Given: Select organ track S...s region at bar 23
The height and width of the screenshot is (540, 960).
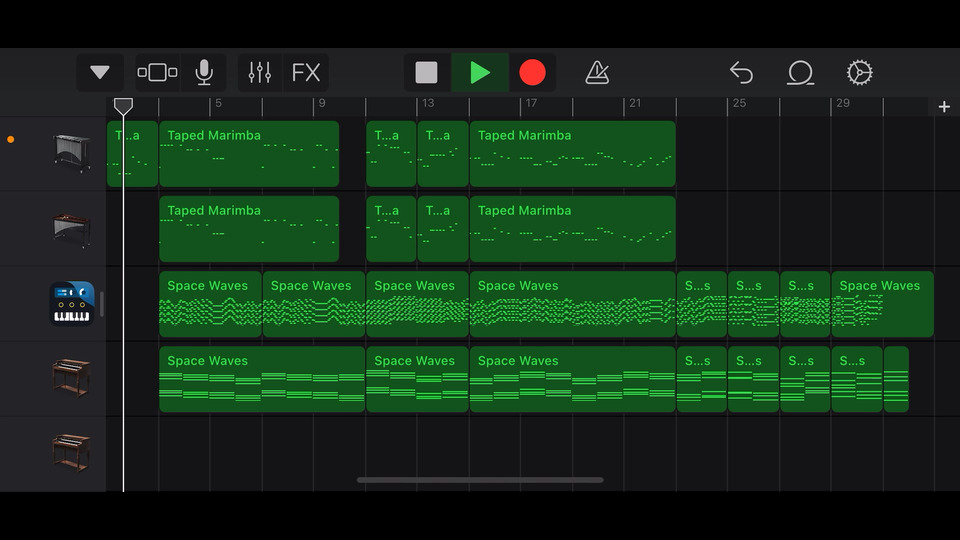Looking at the screenshot, I should pyautogui.click(x=702, y=380).
